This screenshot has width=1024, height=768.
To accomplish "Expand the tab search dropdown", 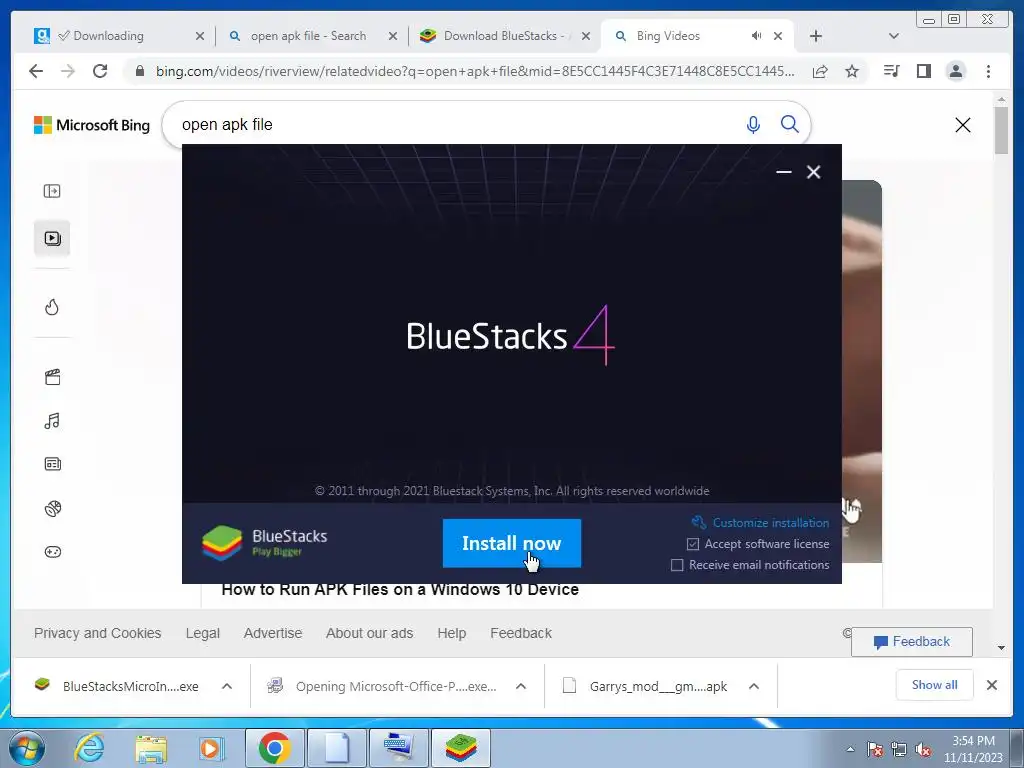I will (x=894, y=36).
